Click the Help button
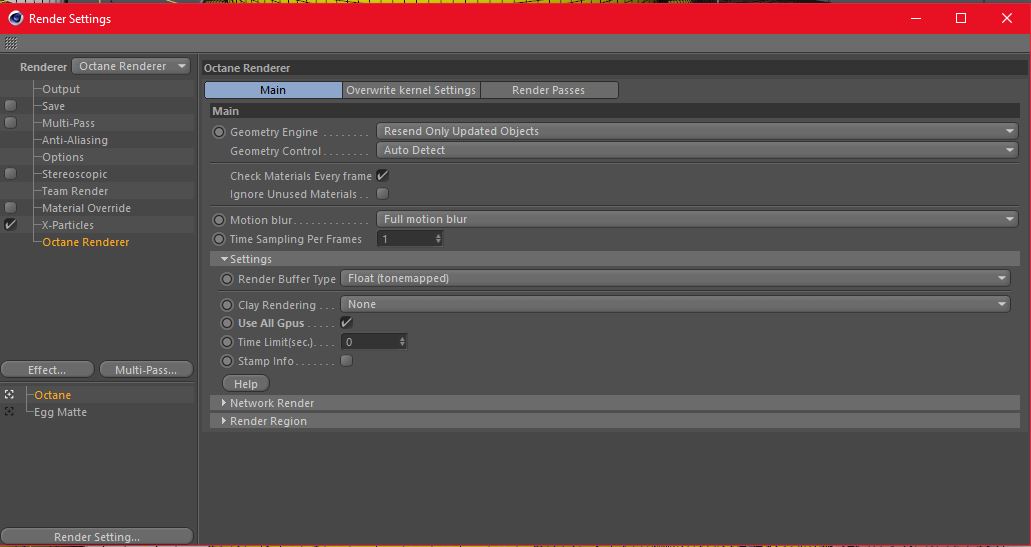 pos(246,383)
